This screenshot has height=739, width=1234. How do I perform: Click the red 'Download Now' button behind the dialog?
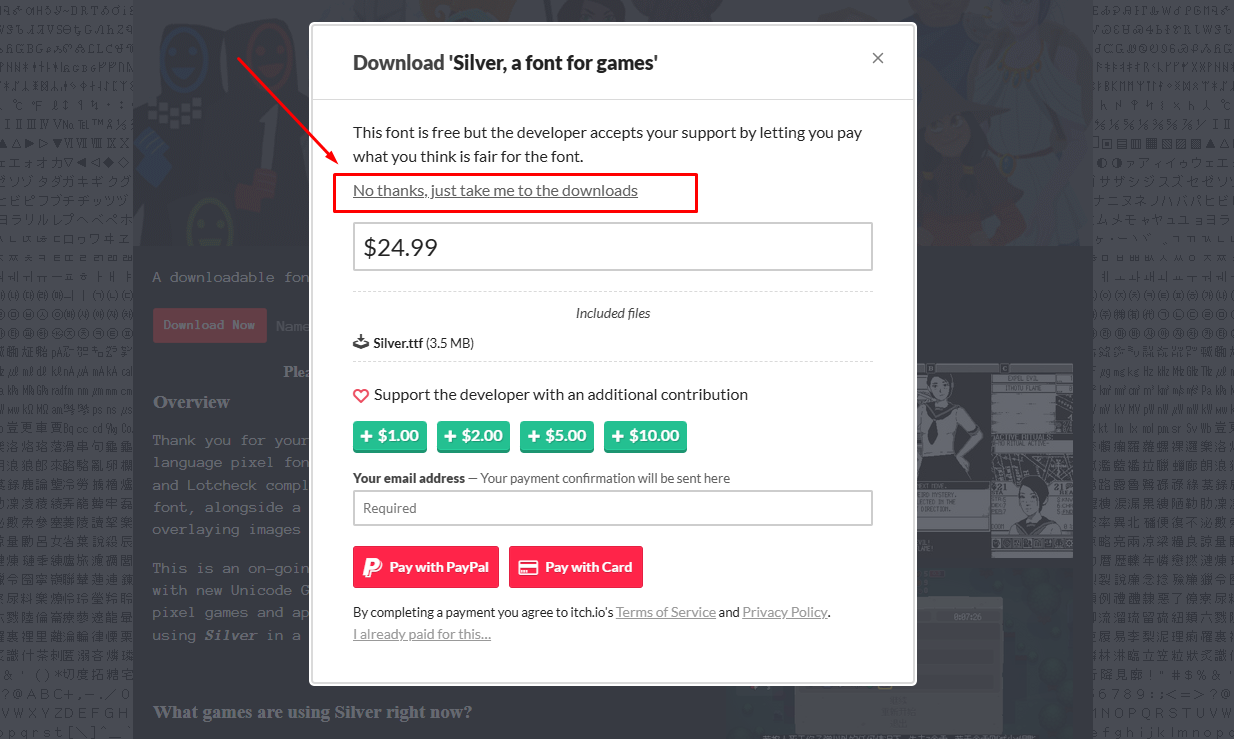209,325
